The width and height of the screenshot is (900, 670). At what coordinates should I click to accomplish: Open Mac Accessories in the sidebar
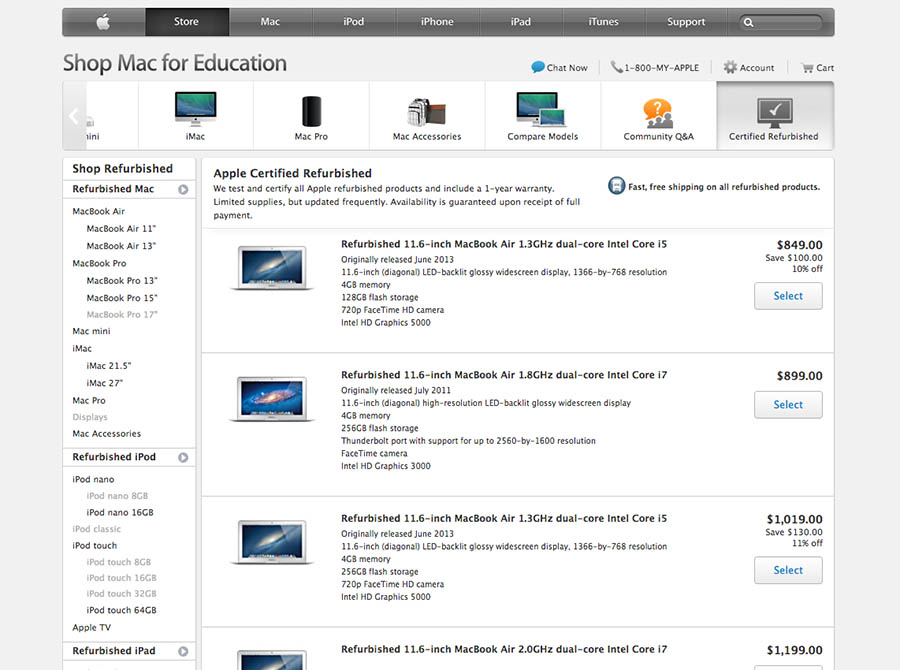pos(107,433)
